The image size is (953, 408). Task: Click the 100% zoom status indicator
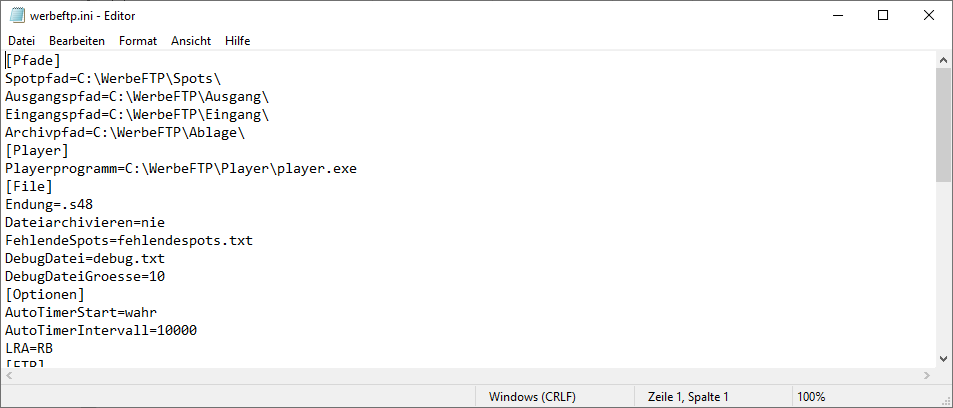pos(811,397)
